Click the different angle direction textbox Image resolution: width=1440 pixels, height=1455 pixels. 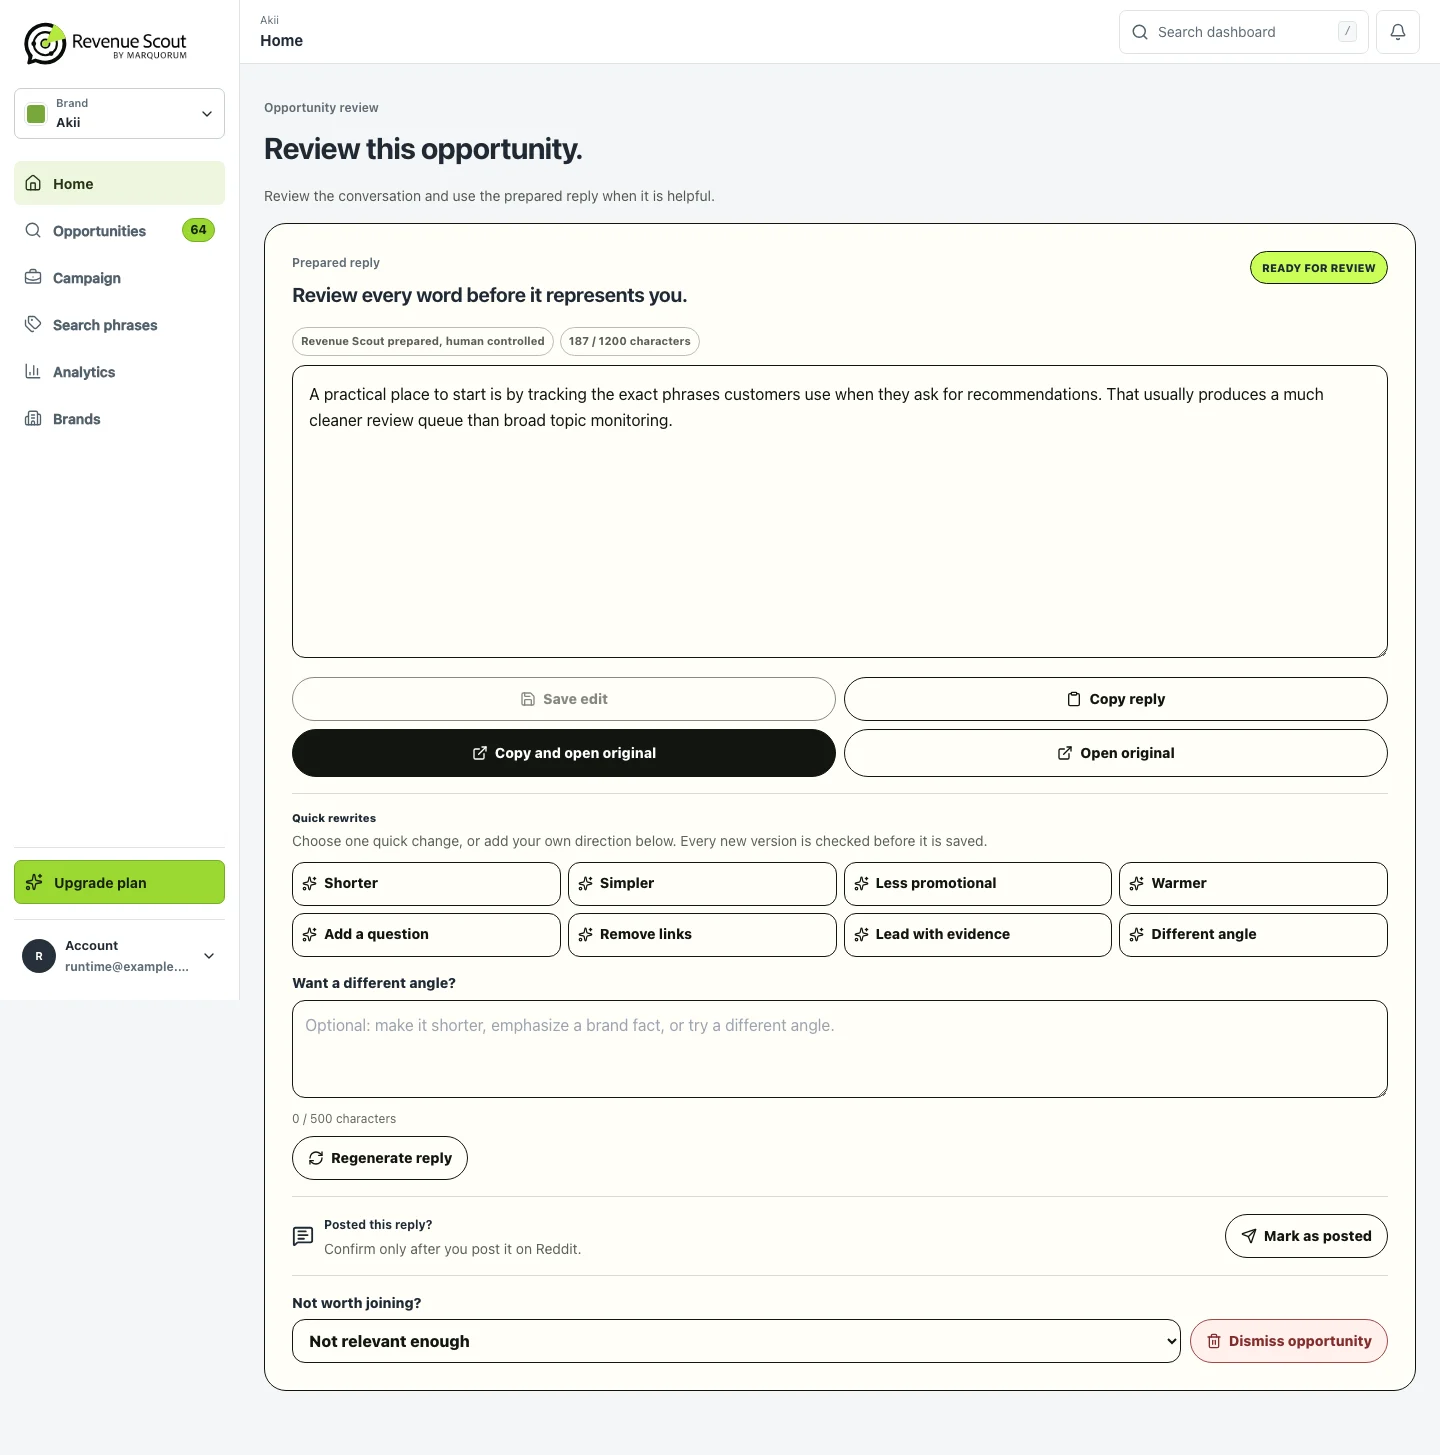point(840,1049)
